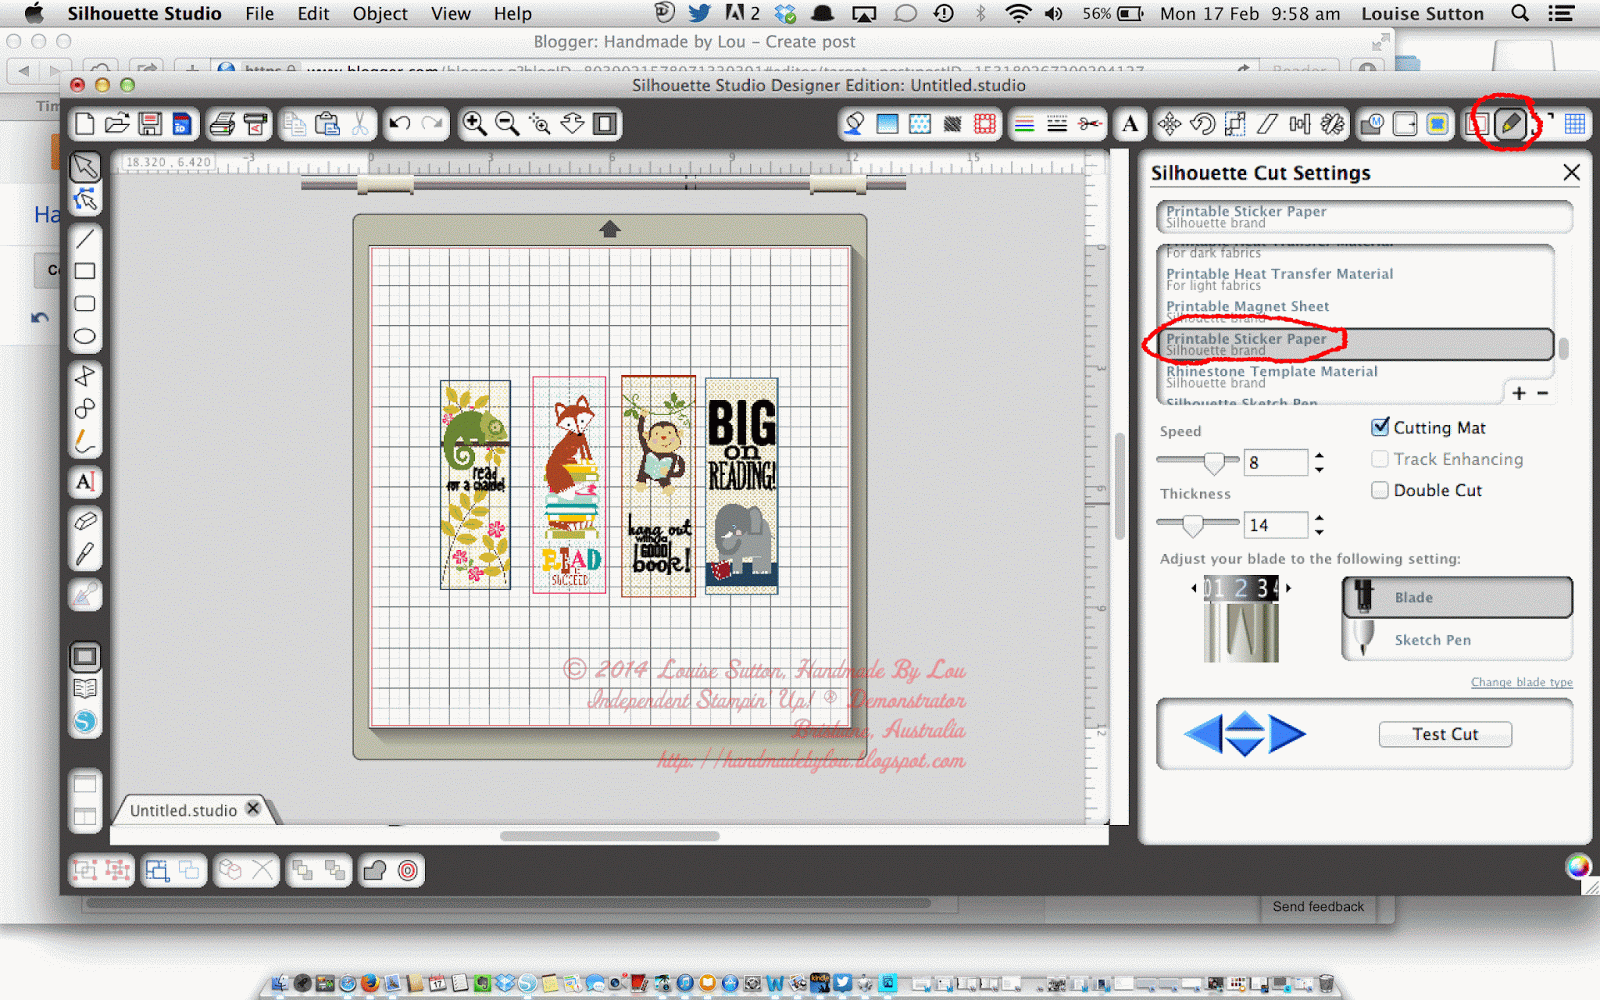
Task: Open the Object menu
Action: pyautogui.click(x=380, y=14)
